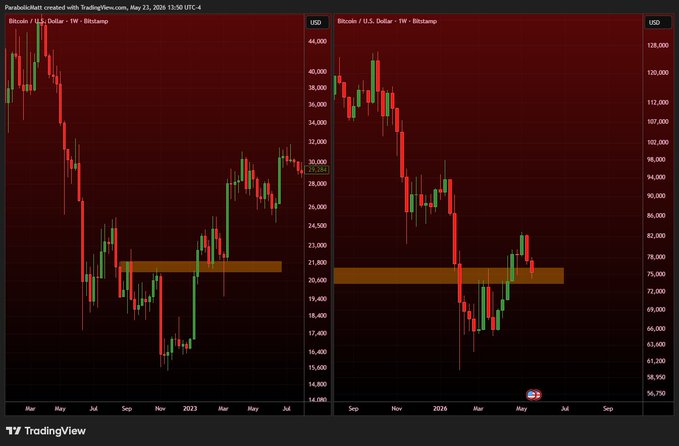
Task: Click Nov label on the 2026 chart's time axis
Action: pos(397,409)
